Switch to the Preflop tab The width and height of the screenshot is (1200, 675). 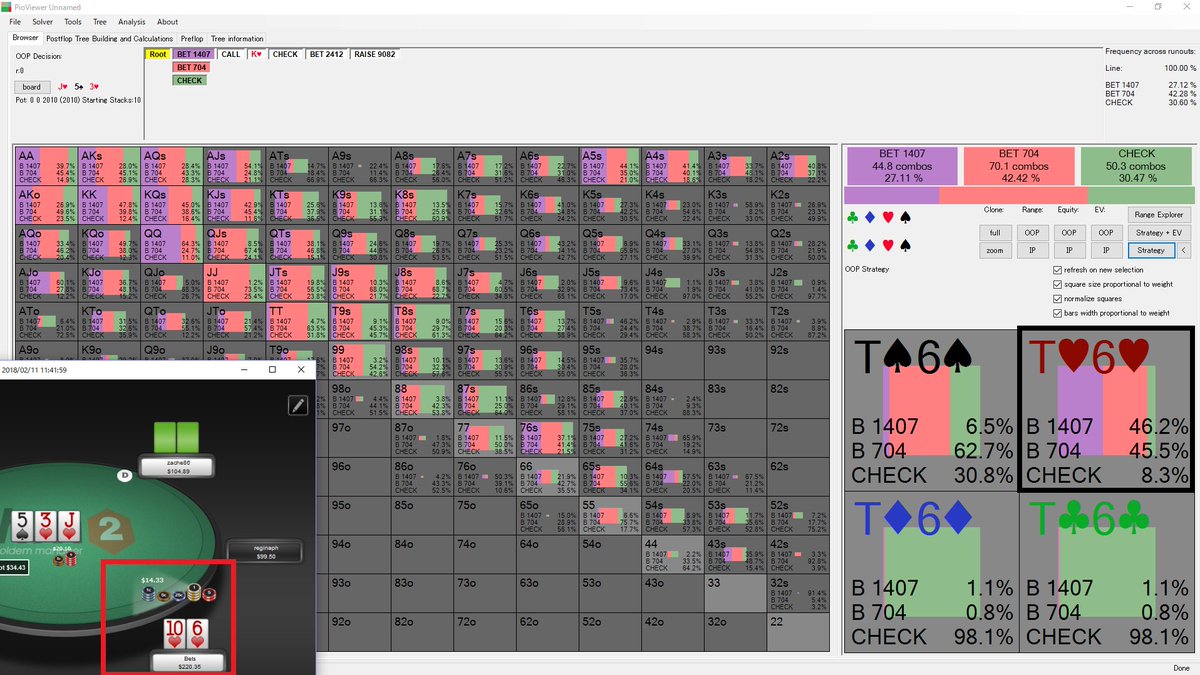tap(192, 38)
